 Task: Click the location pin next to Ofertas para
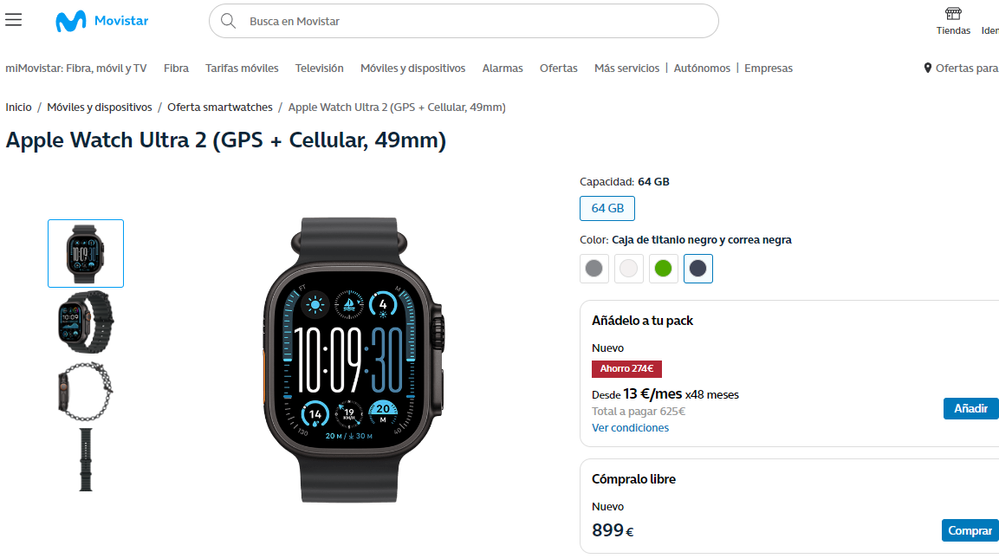[928, 68]
